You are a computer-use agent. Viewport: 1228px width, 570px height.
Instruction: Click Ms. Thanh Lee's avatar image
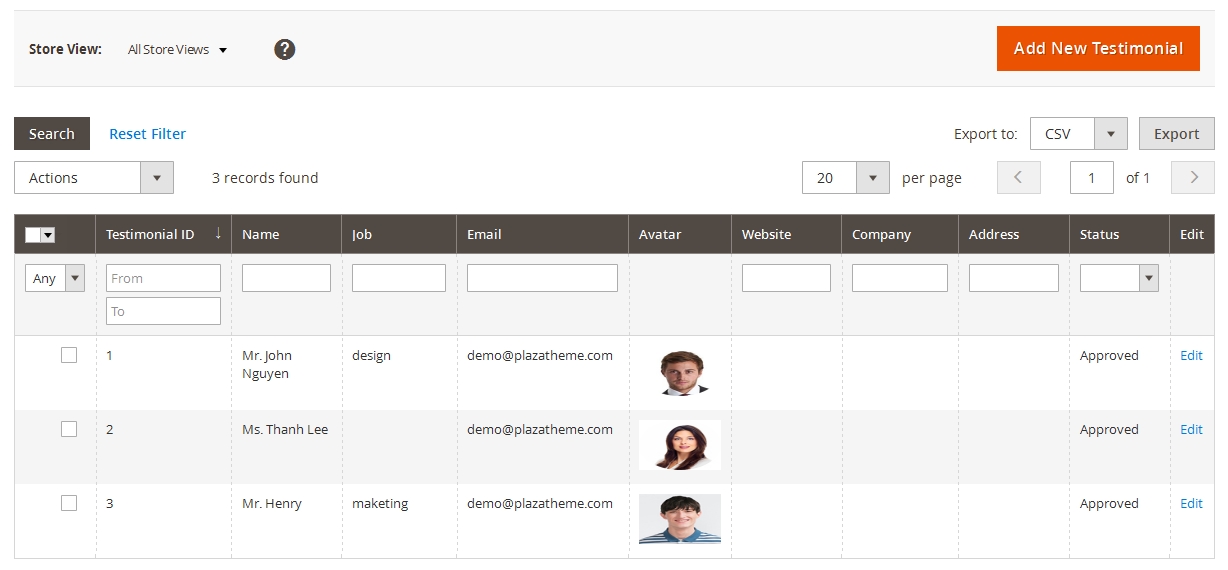(680, 445)
